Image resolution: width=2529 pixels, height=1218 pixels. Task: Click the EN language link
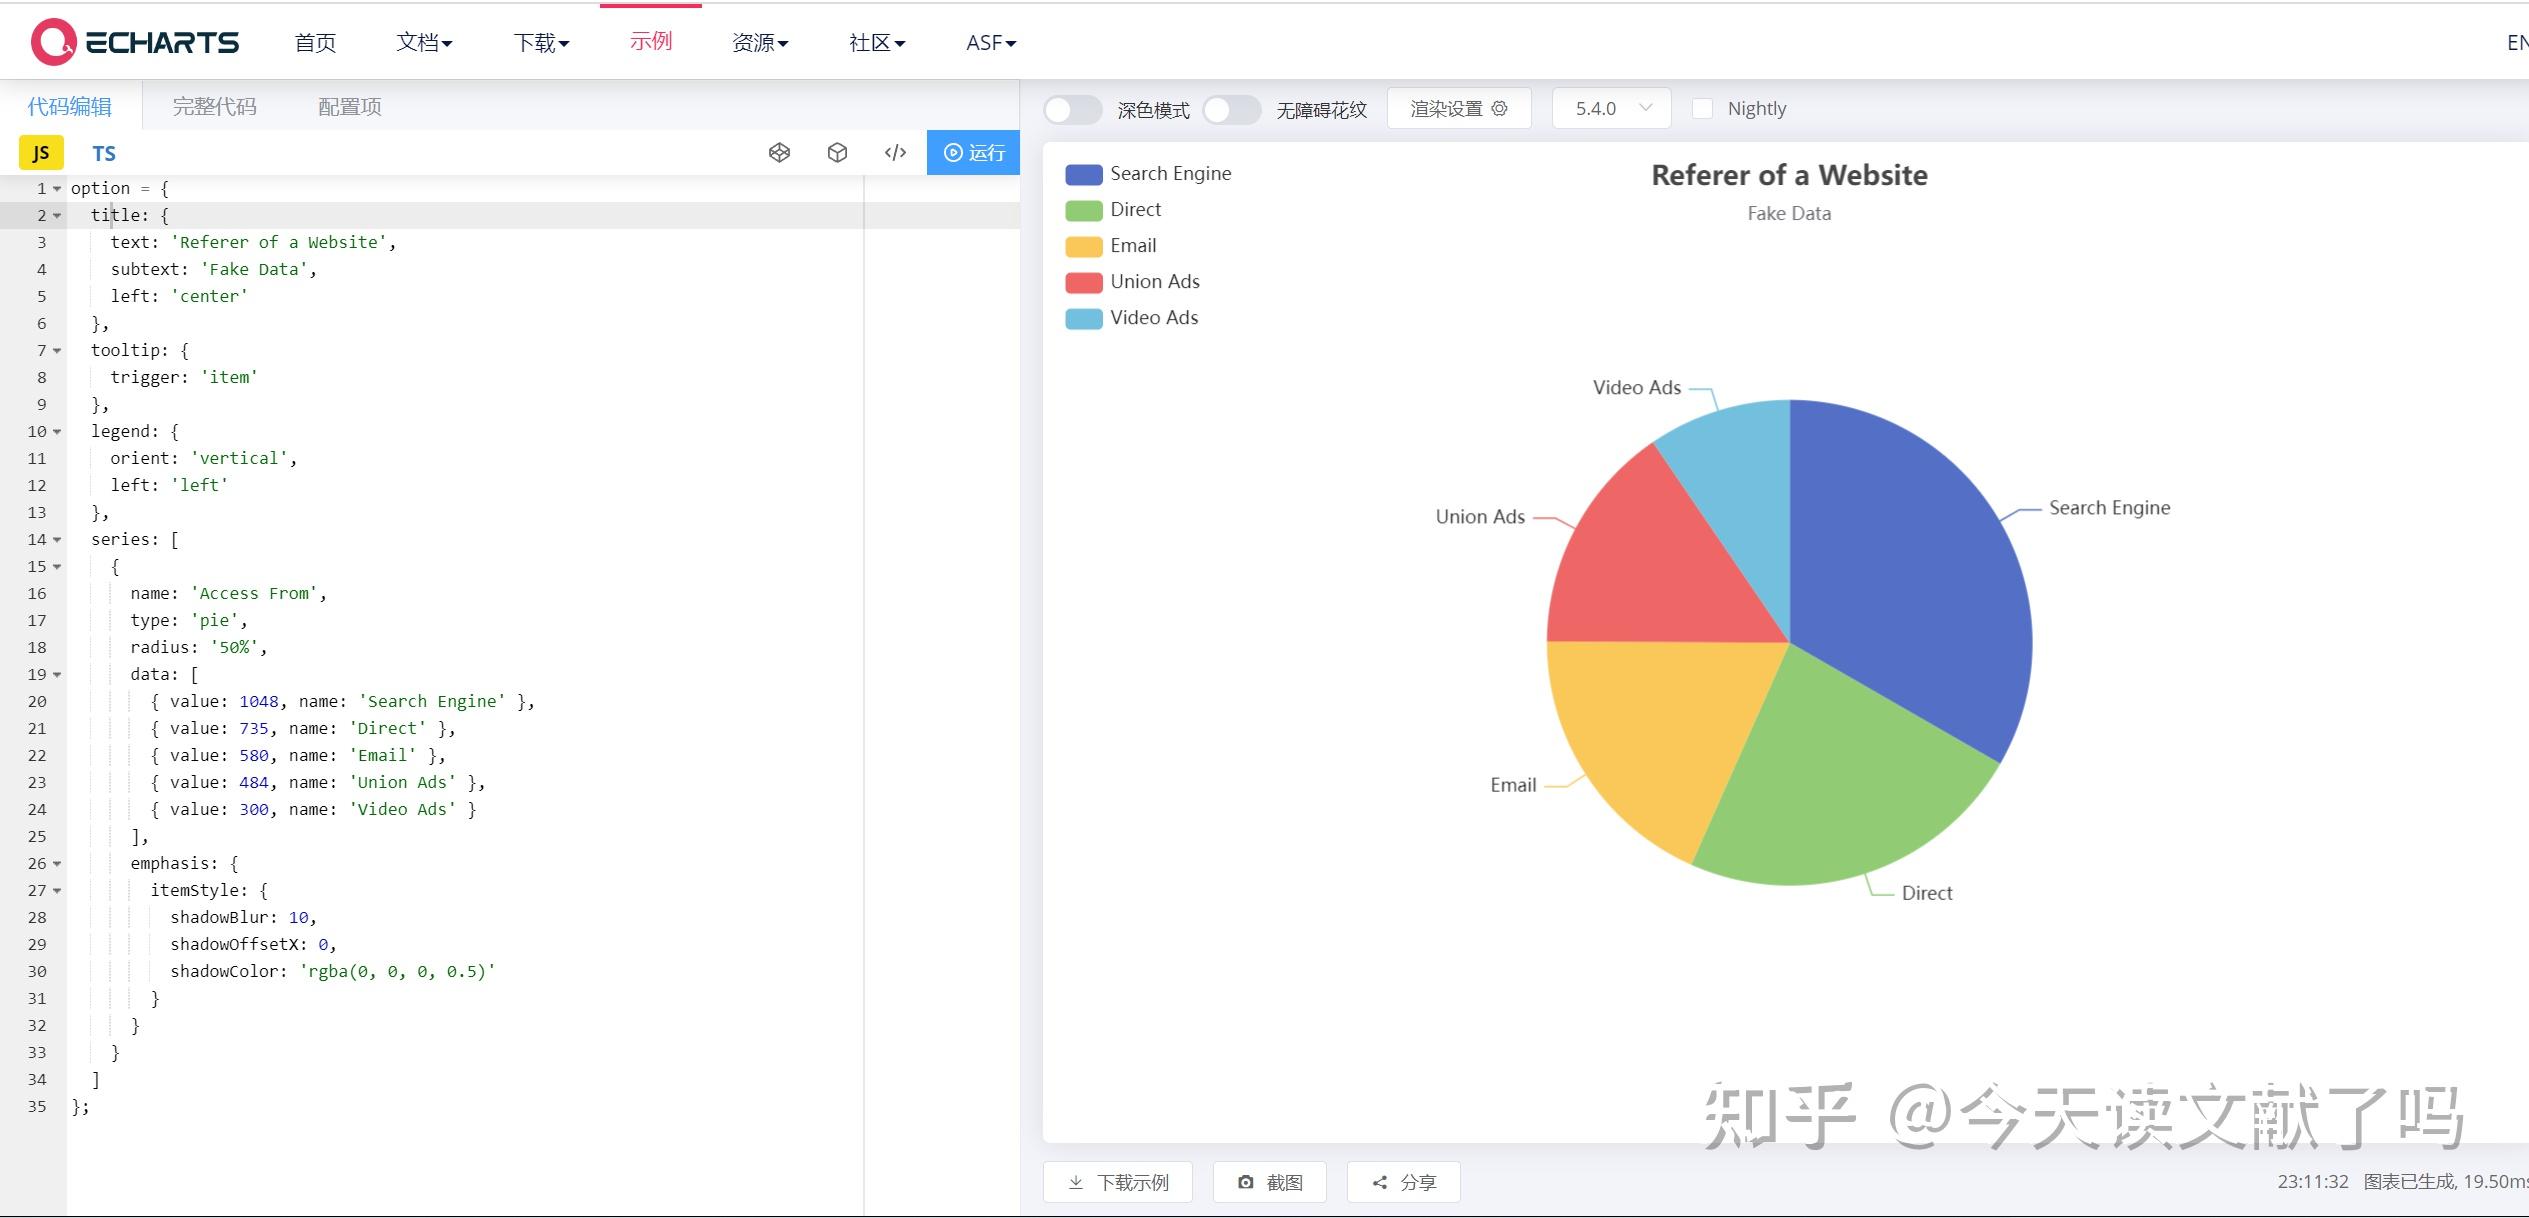pyautogui.click(x=2517, y=41)
